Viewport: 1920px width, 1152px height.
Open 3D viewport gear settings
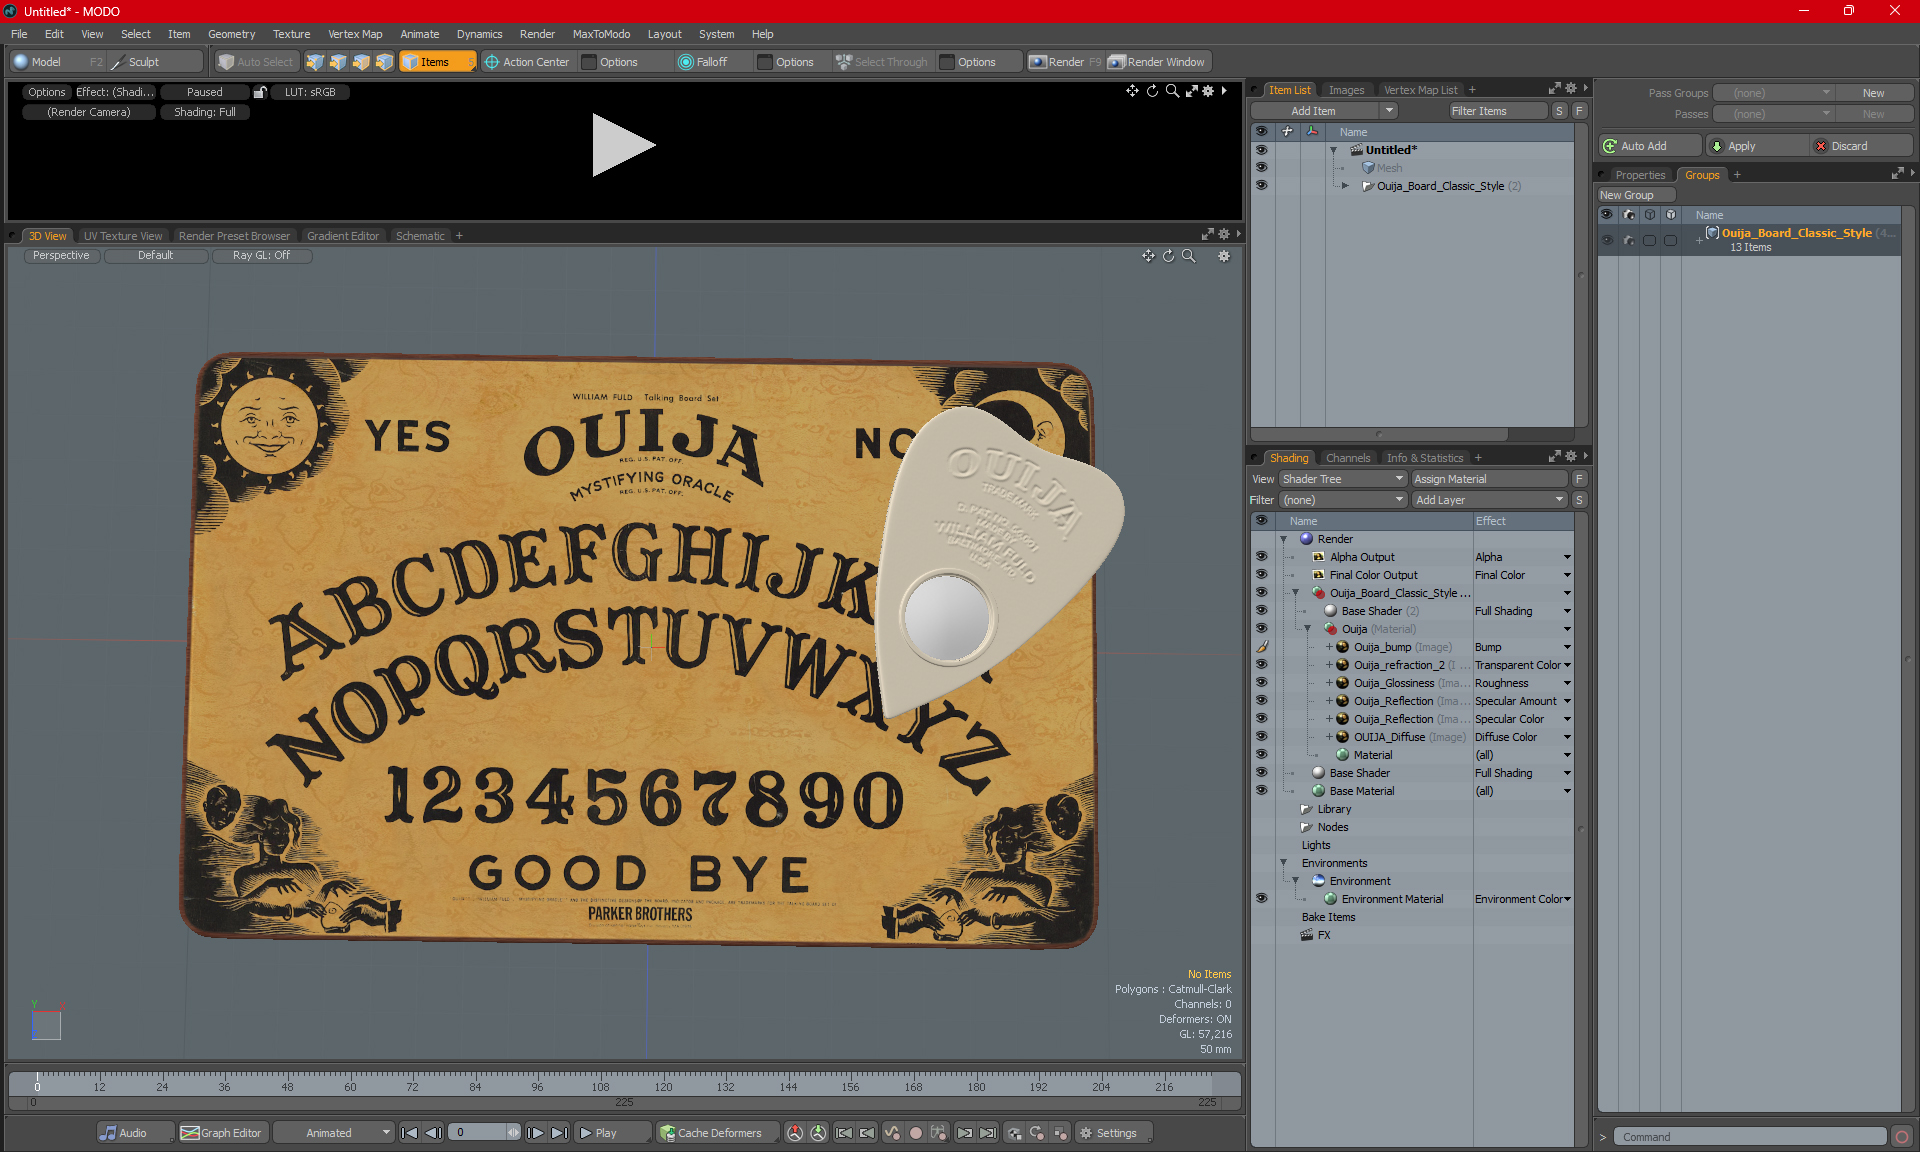[x=1224, y=256]
